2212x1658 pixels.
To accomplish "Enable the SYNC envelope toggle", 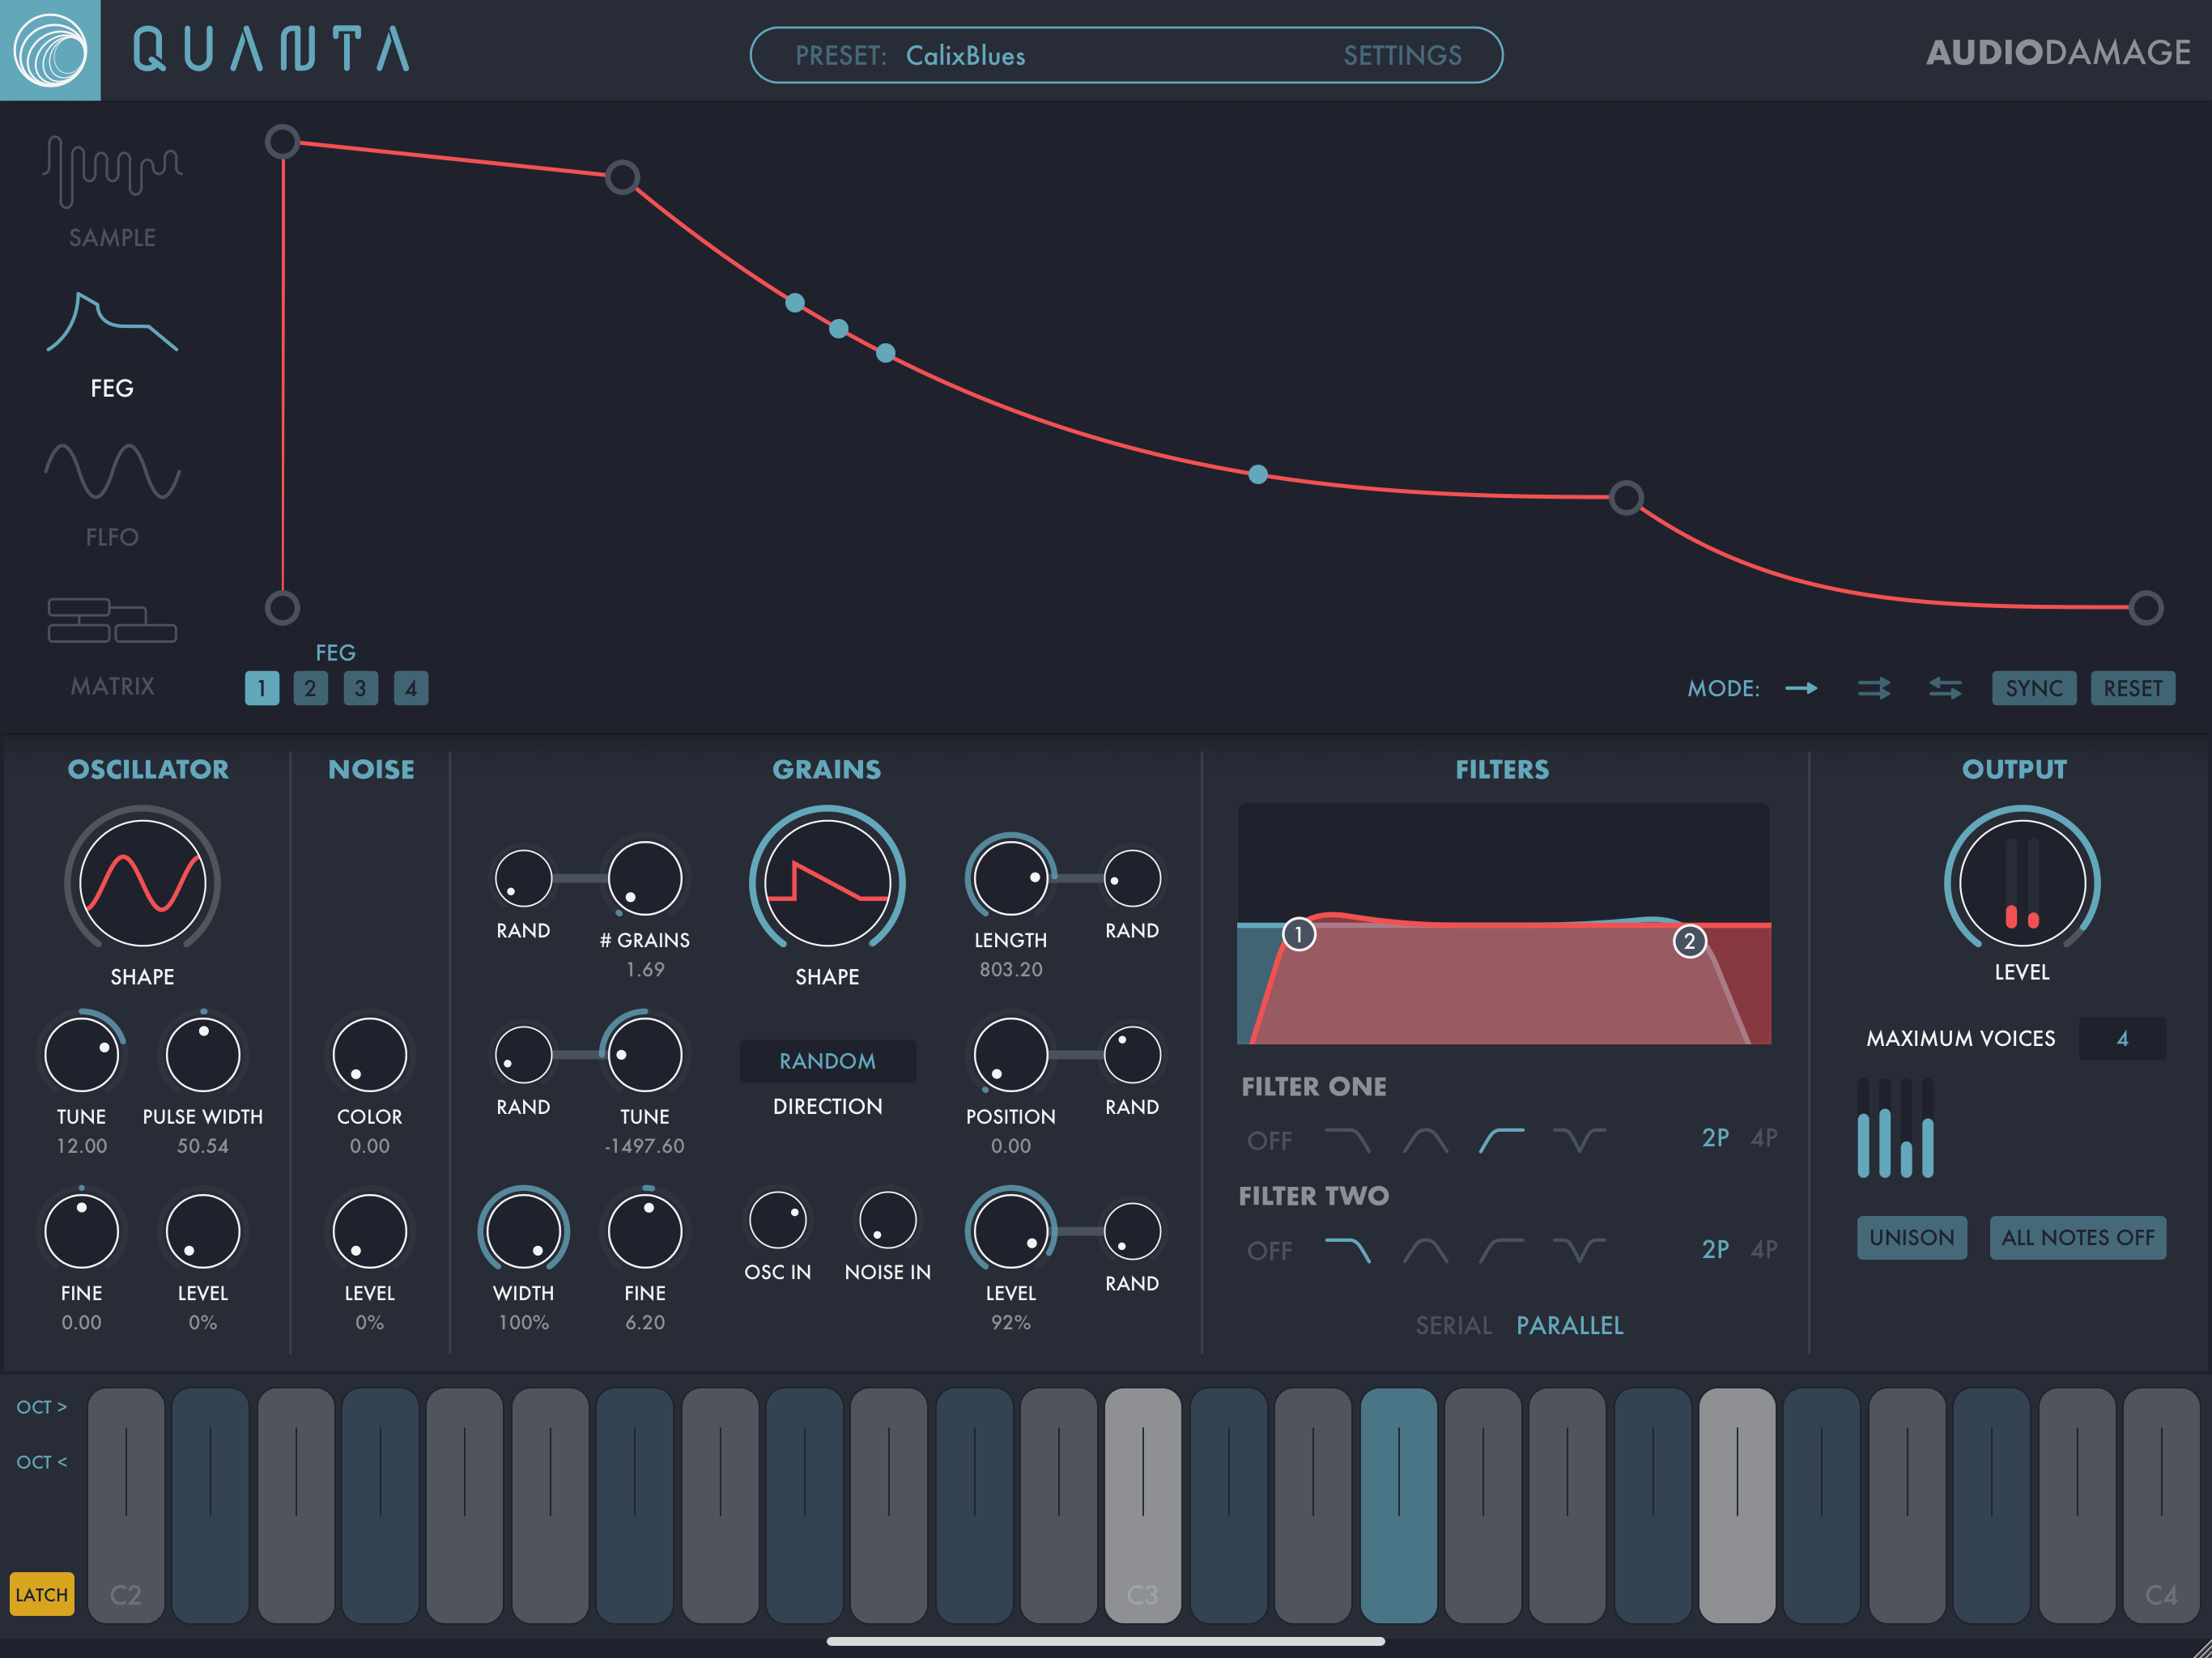I will pos(2033,688).
